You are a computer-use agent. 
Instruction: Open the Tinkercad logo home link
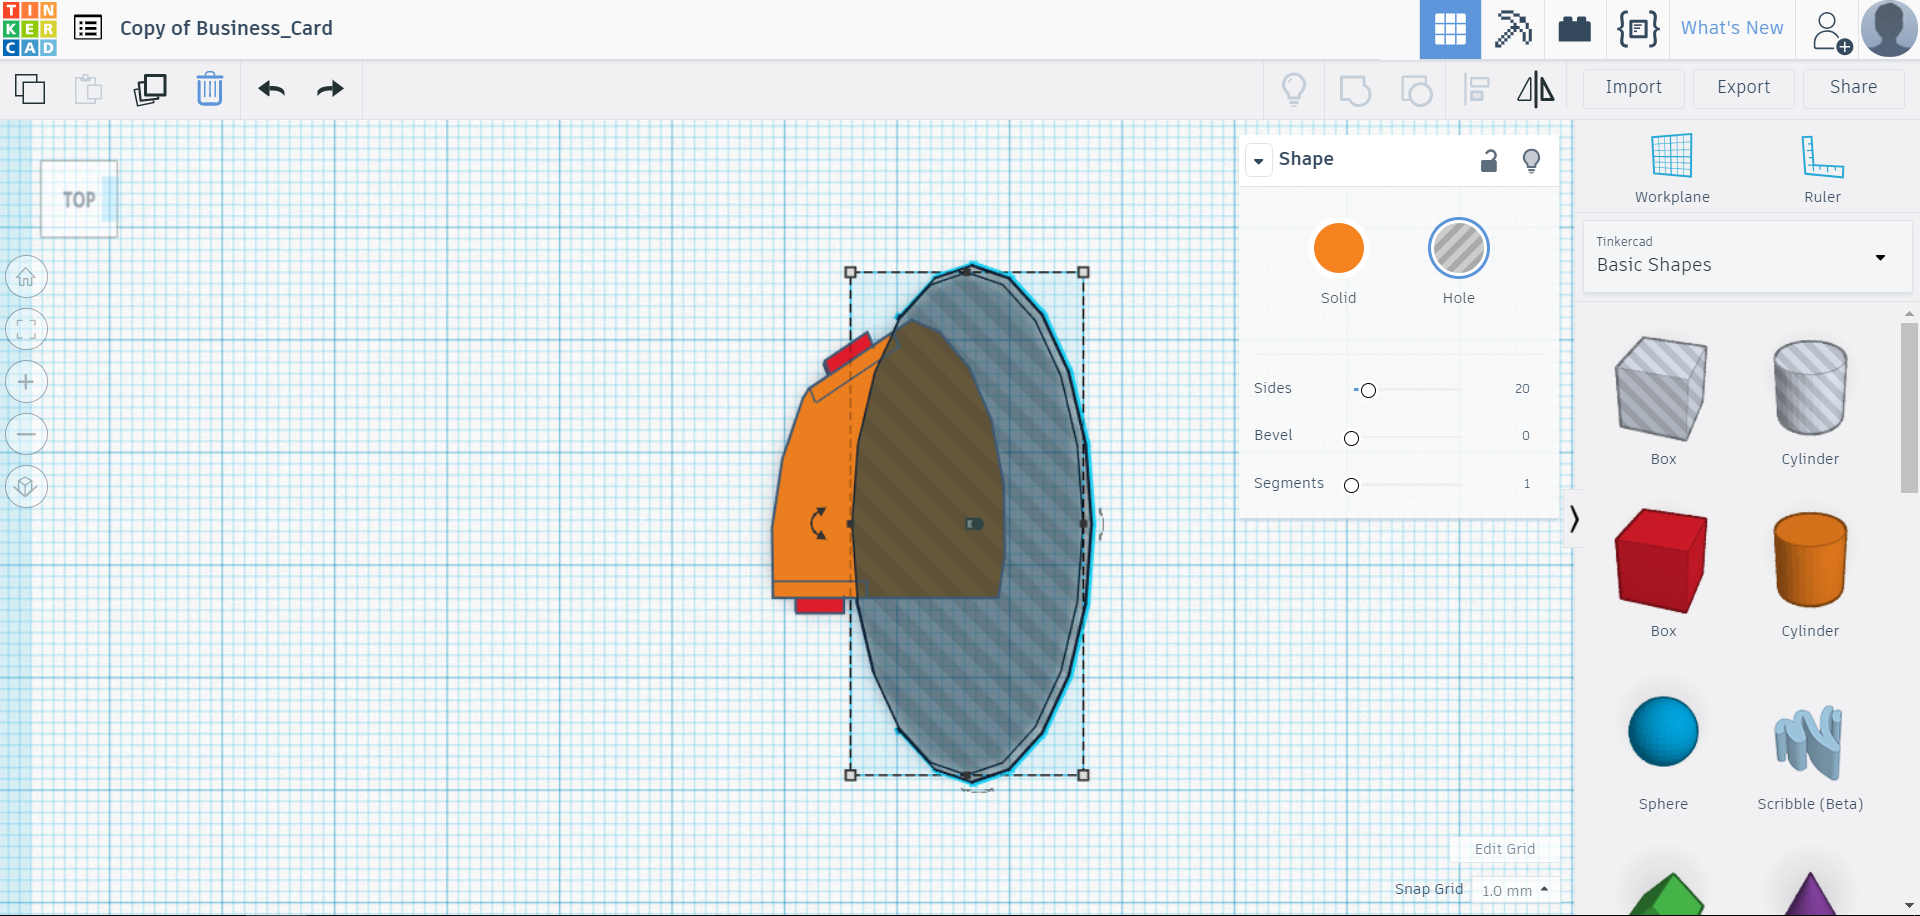click(x=30, y=29)
